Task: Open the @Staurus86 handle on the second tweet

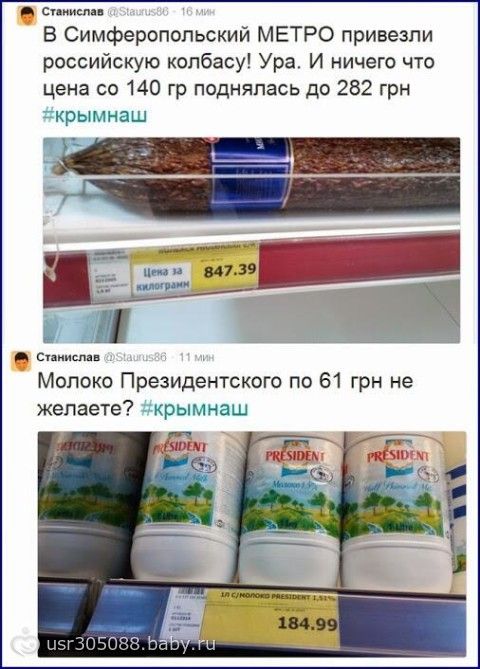Action: click(x=135, y=357)
